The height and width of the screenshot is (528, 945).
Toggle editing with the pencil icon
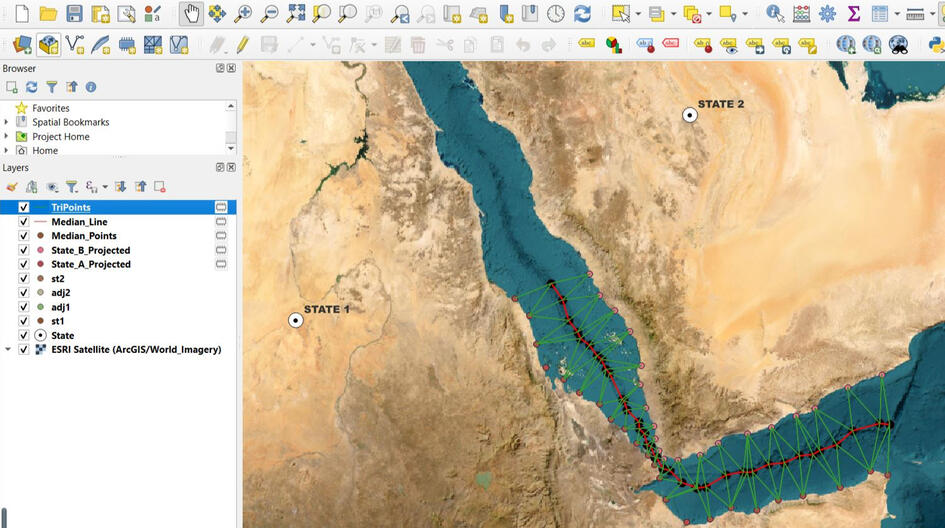click(242, 45)
